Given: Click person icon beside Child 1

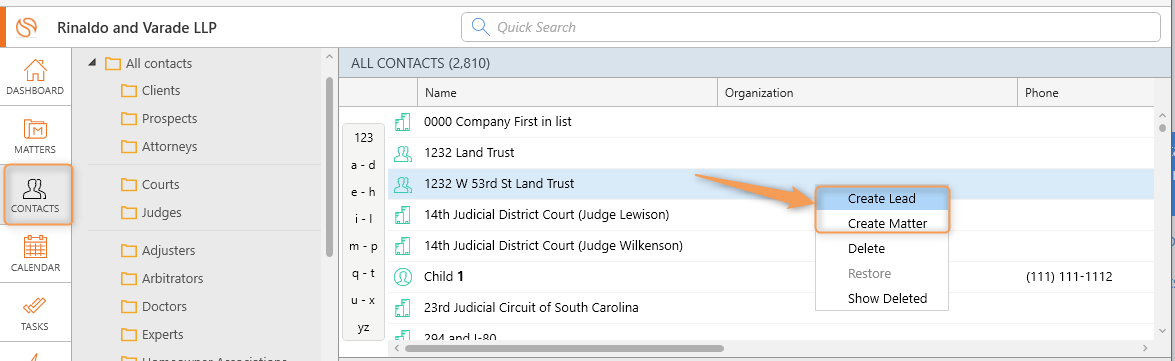Looking at the screenshot, I should 403,276.
